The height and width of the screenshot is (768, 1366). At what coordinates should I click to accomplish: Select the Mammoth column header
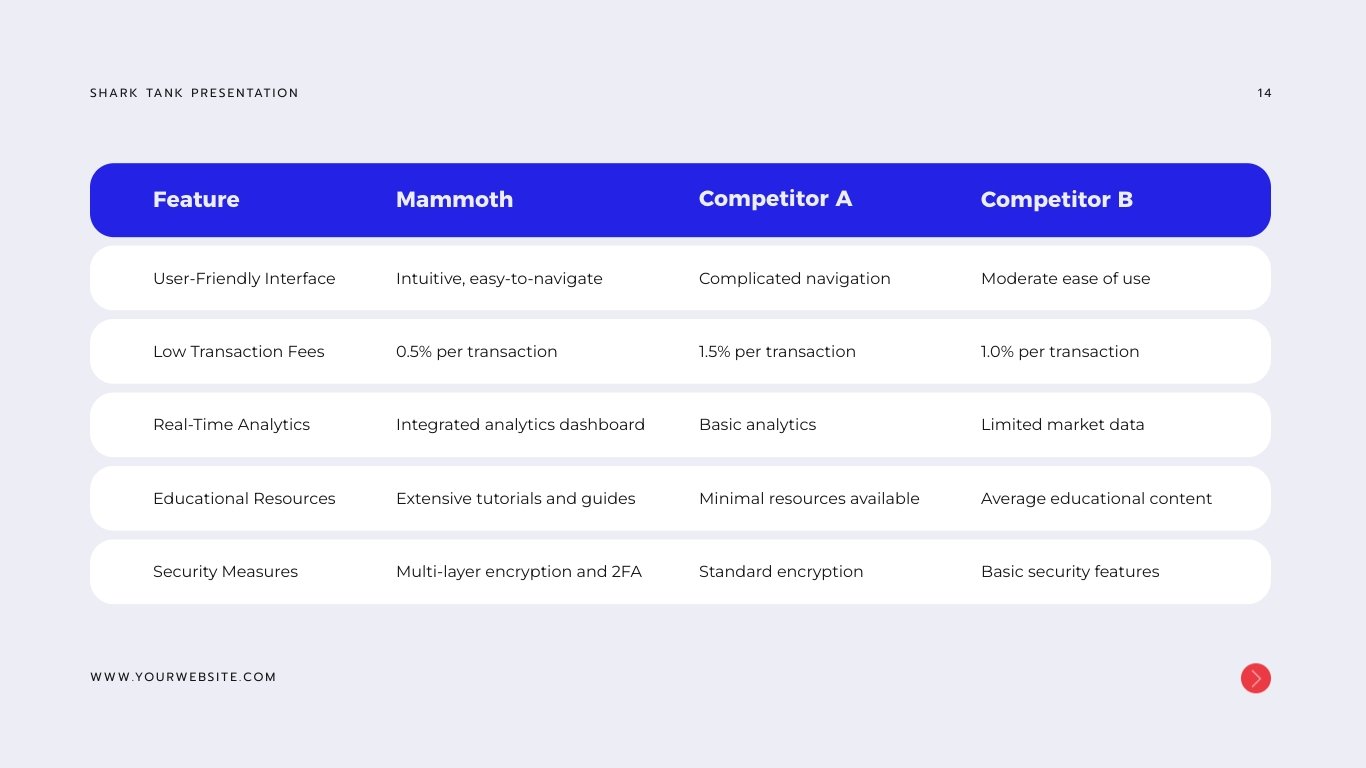tap(454, 200)
